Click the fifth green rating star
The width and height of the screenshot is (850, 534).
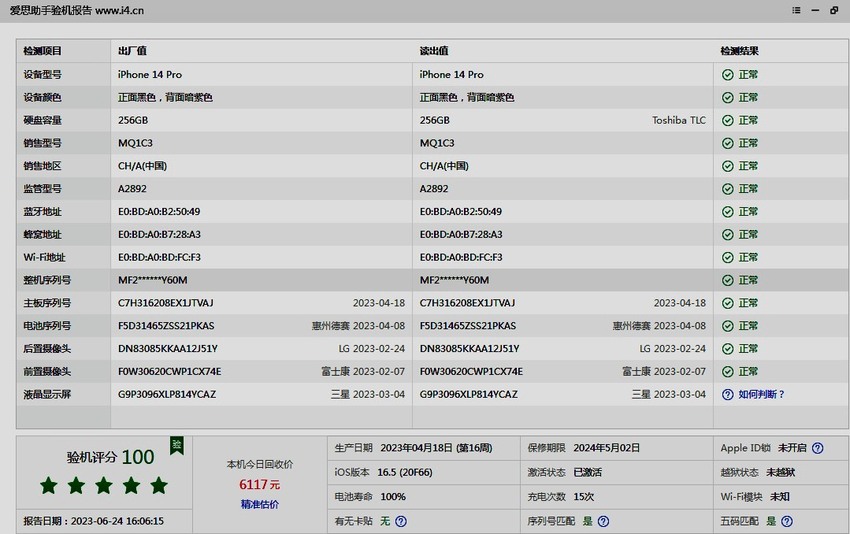(159, 485)
